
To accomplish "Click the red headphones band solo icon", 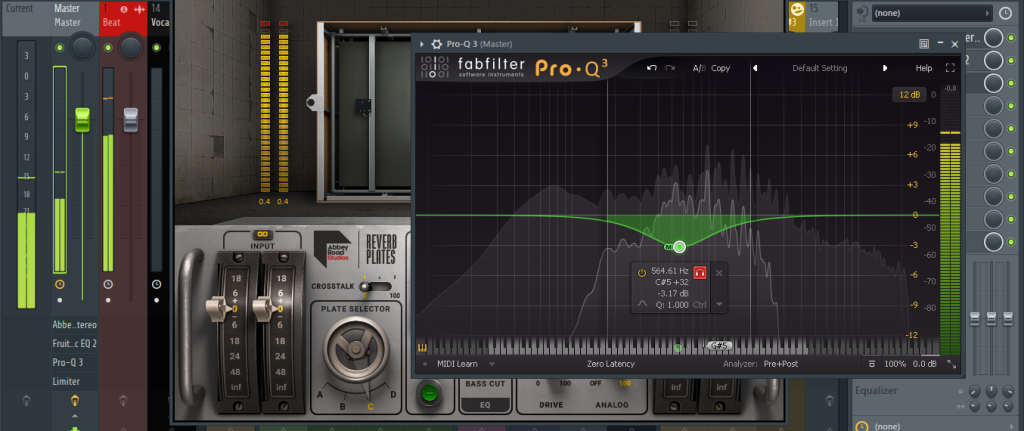I will point(700,271).
